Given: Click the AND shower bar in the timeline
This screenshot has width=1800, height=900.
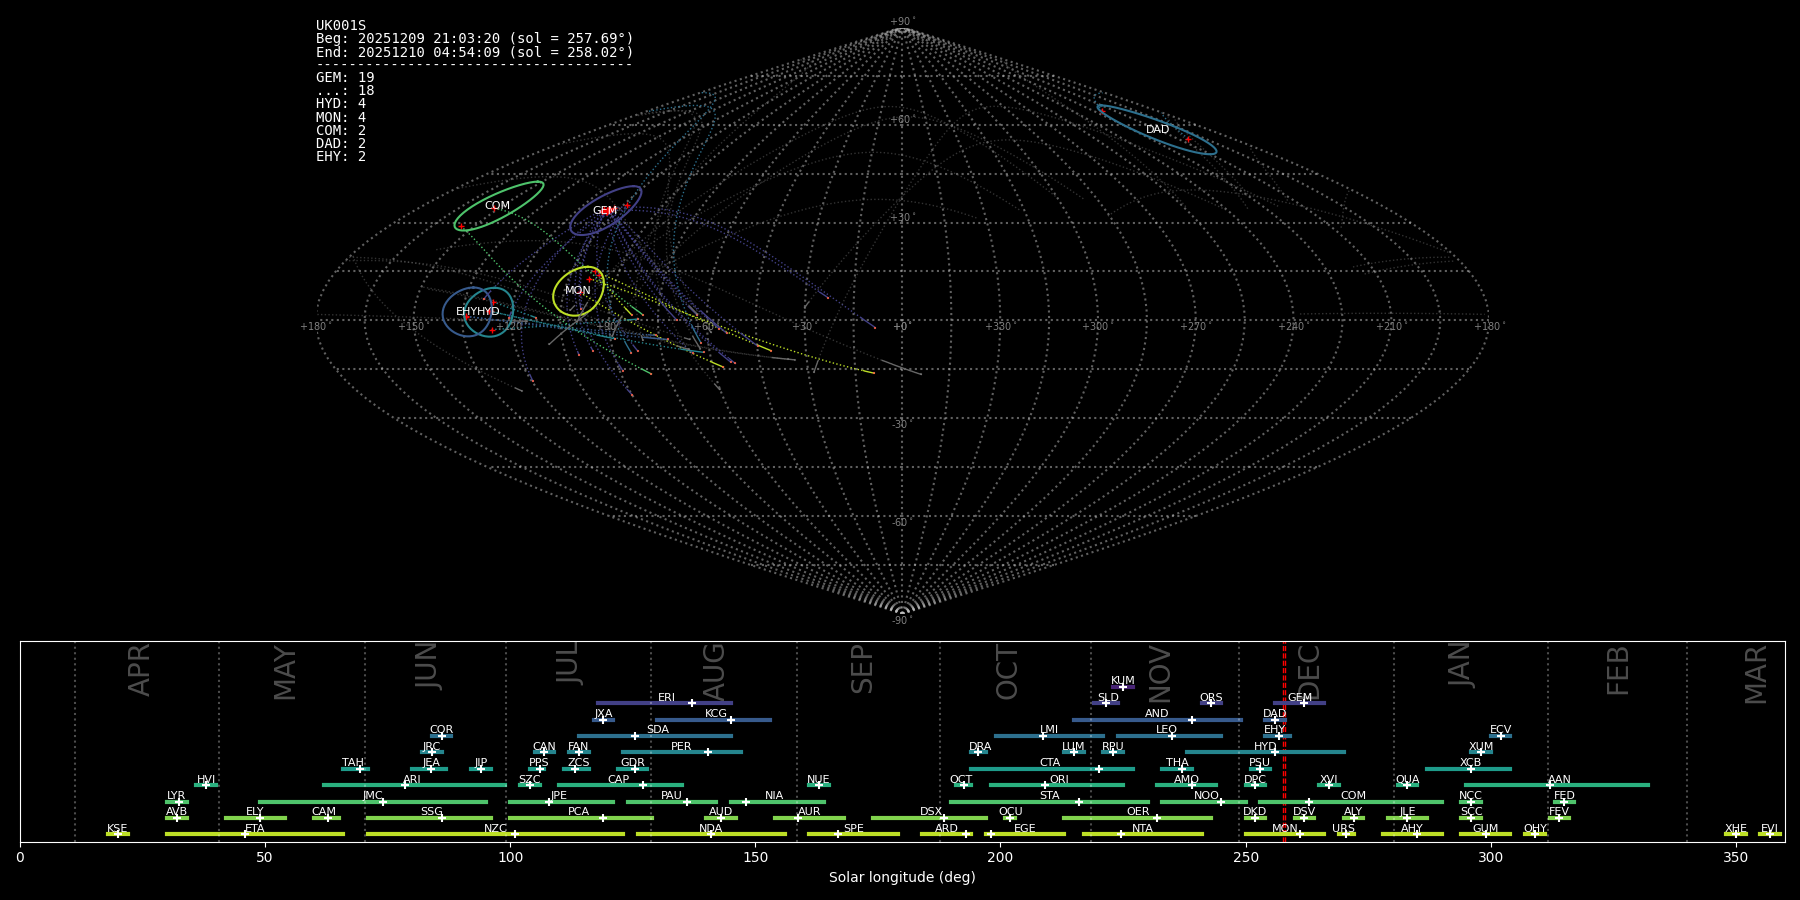Looking at the screenshot, I should pos(1157,720).
